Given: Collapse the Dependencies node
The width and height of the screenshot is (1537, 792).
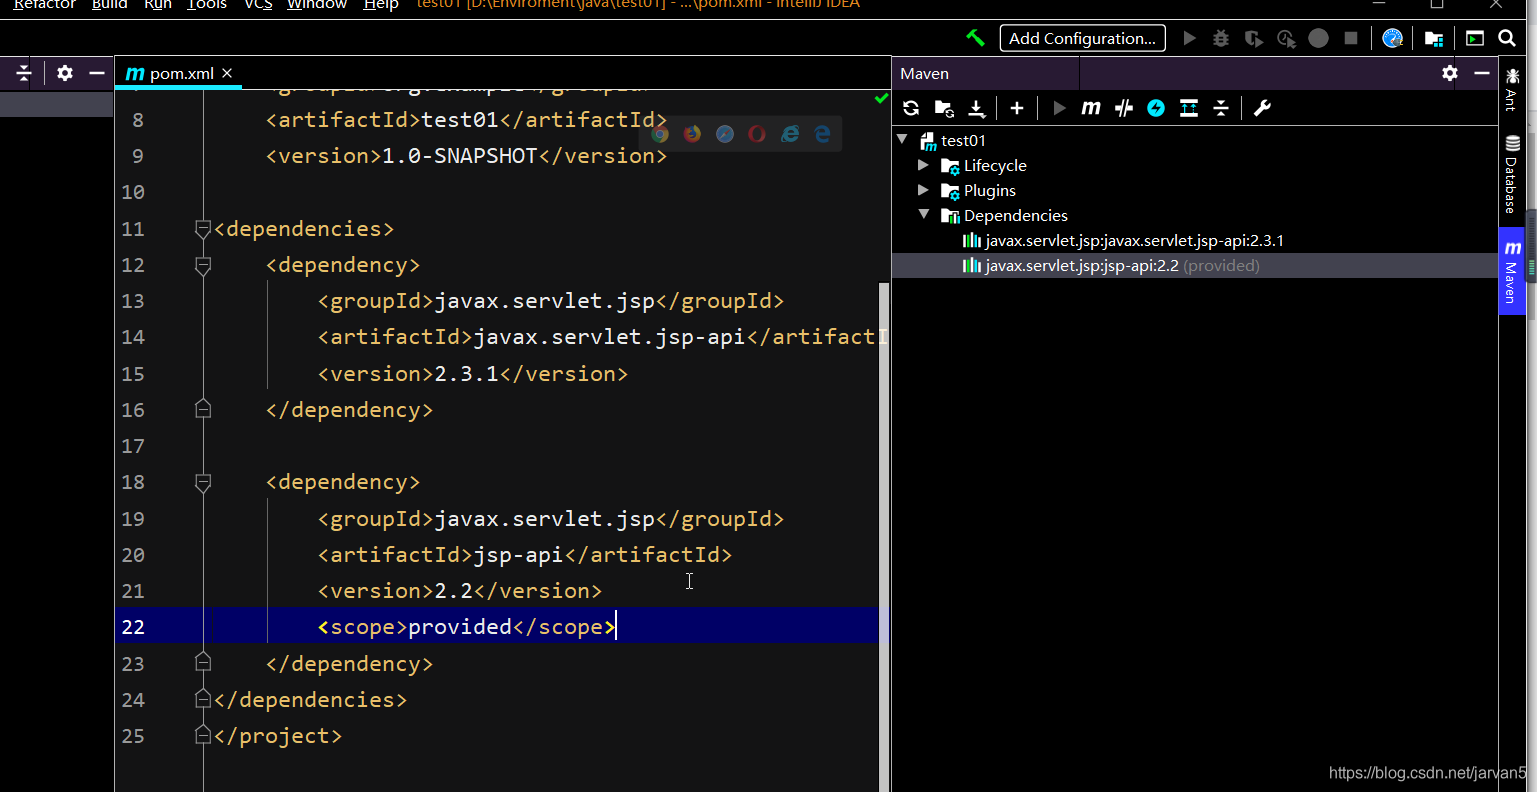Looking at the screenshot, I should pyautogui.click(x=924, y=215).
